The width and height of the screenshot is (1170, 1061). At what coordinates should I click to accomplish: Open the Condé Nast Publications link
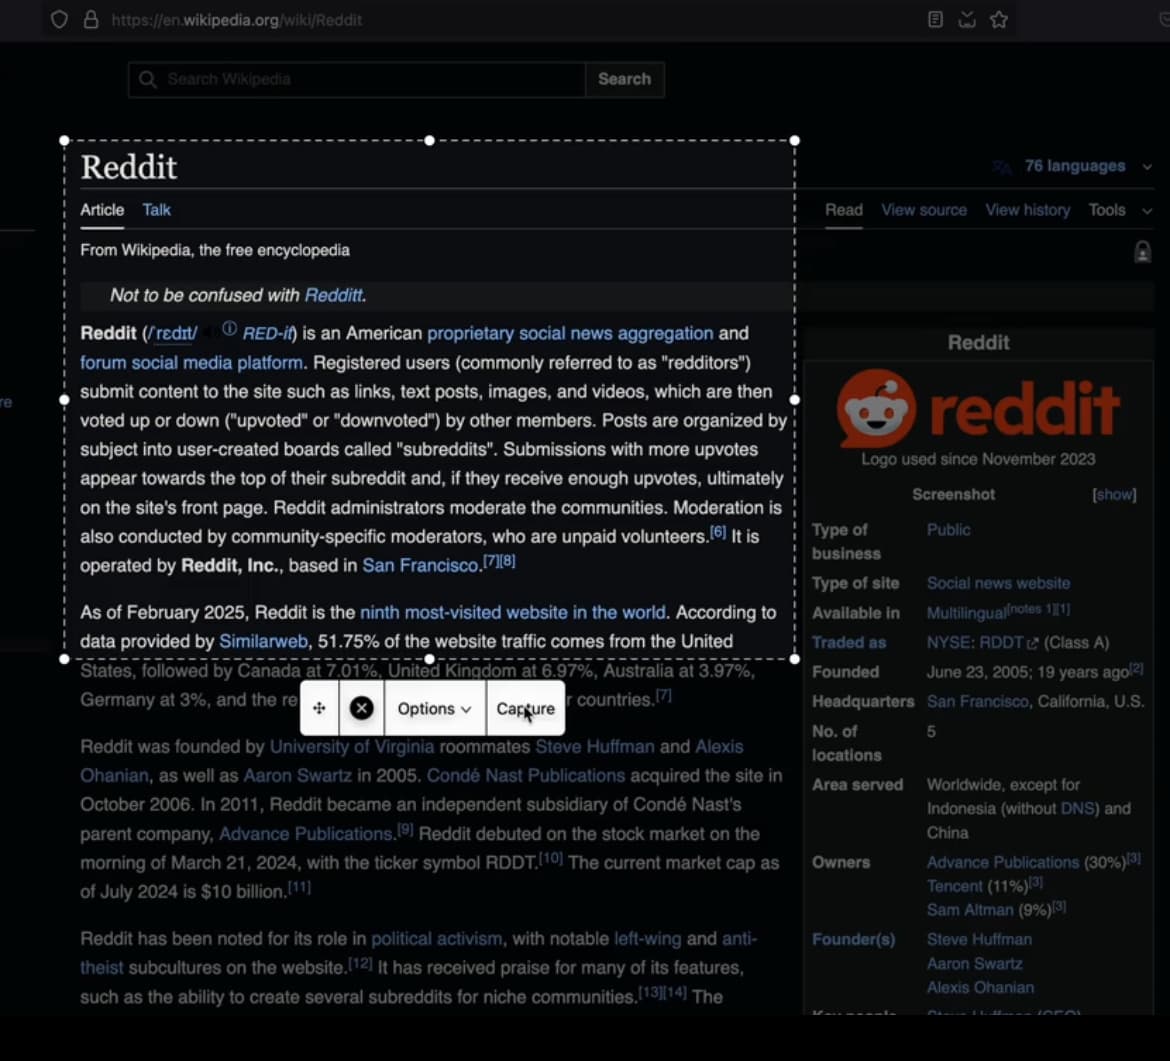coord(526,776)
